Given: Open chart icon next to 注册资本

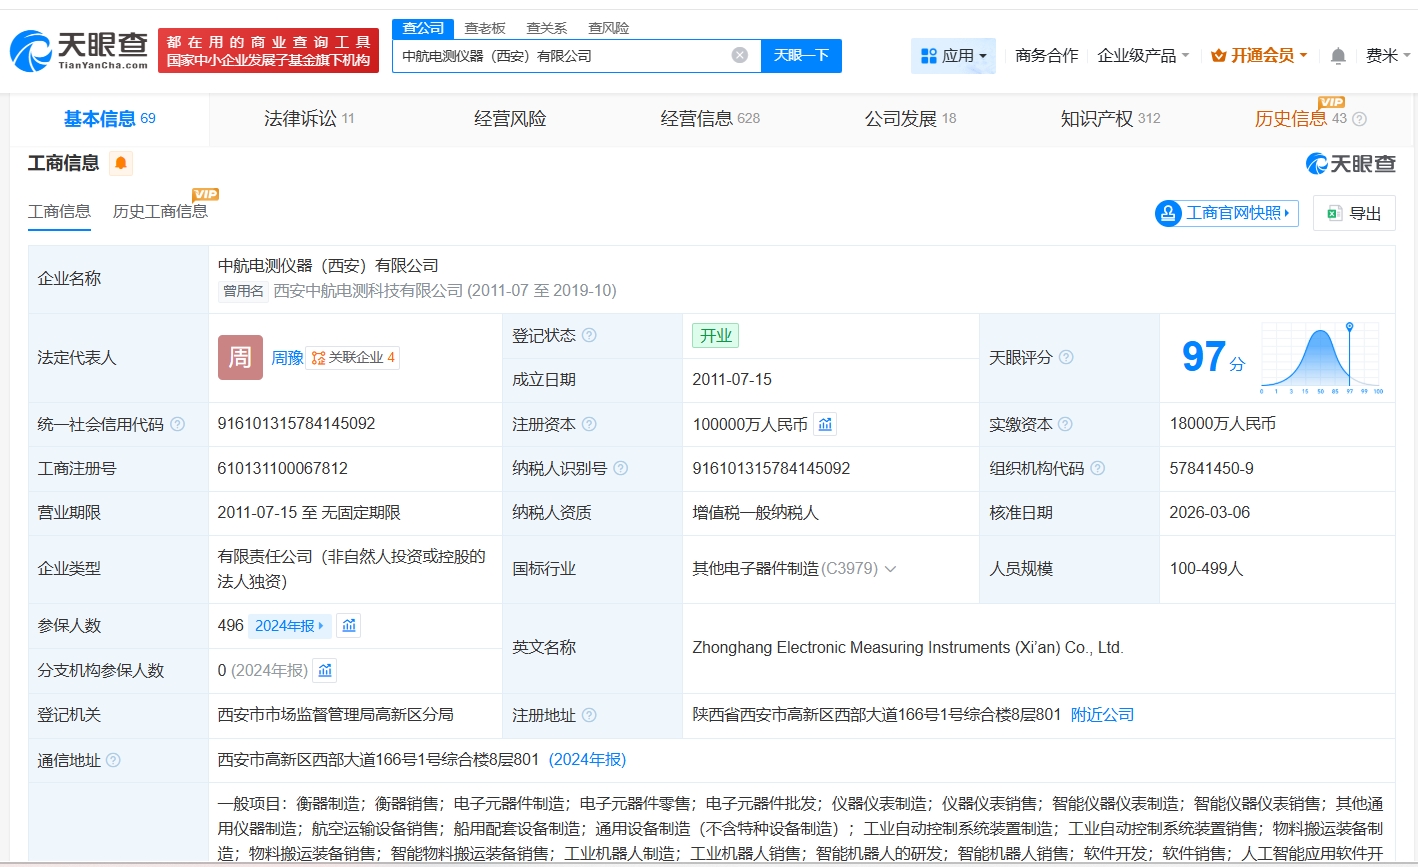Looking at the screenshot, I should [825, 425].
